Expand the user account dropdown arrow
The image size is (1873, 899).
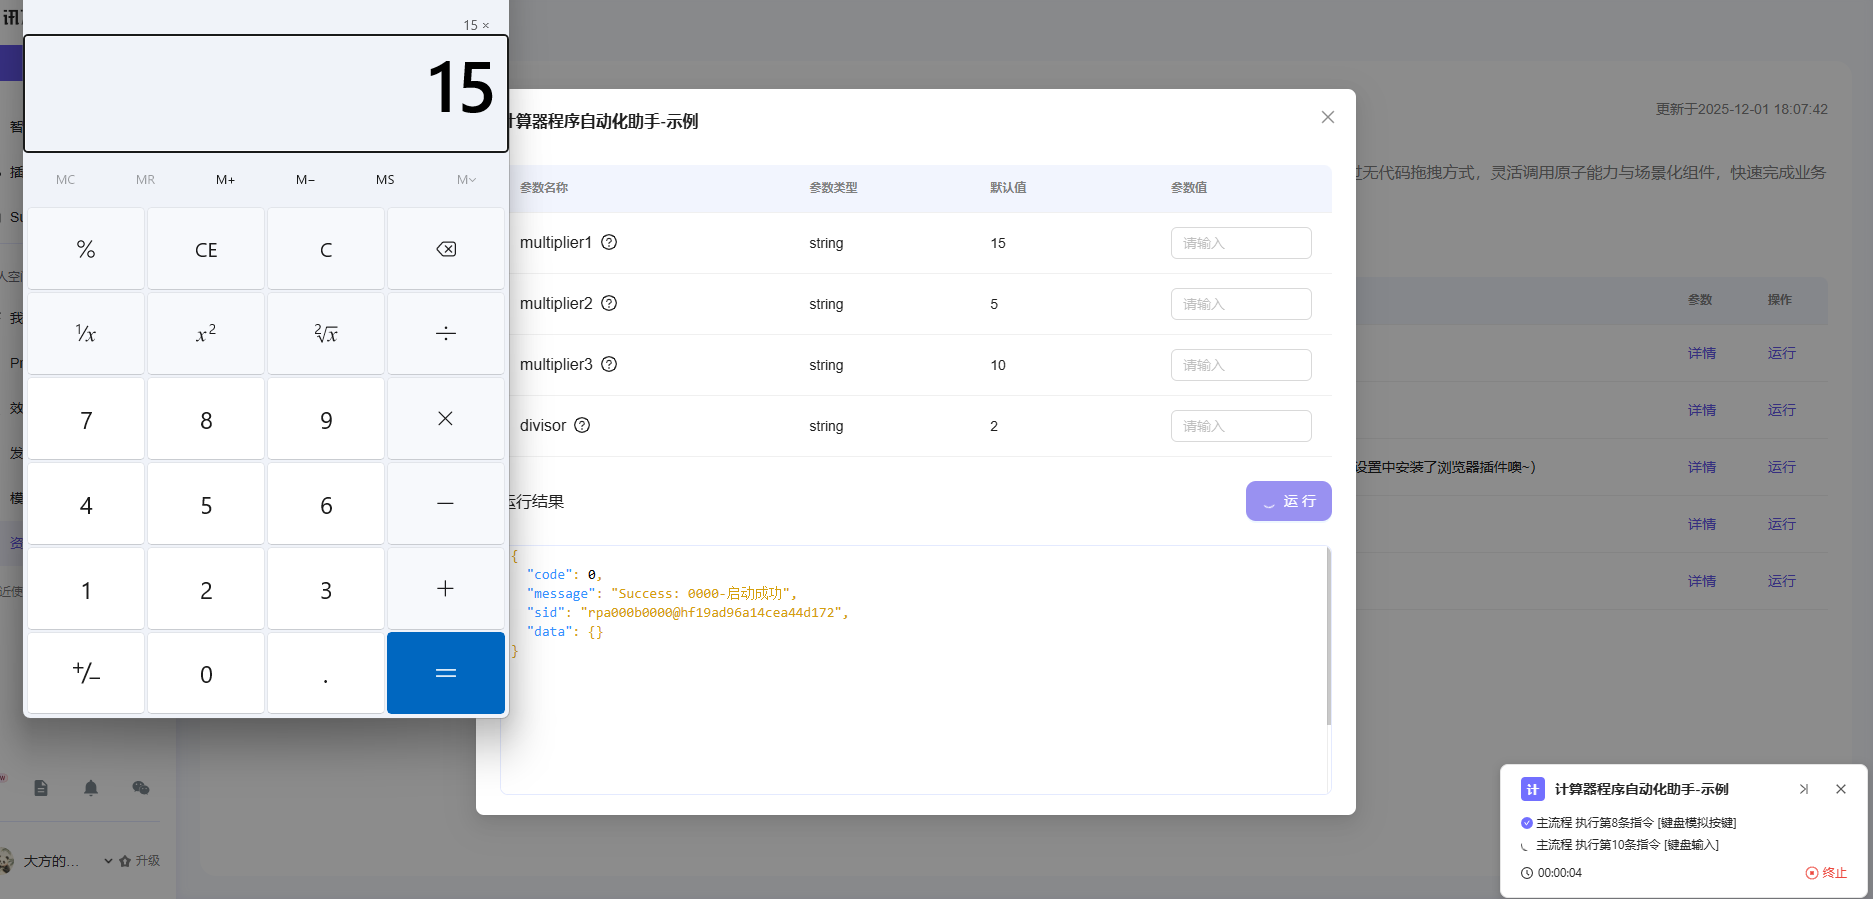(x=108, y=861)
